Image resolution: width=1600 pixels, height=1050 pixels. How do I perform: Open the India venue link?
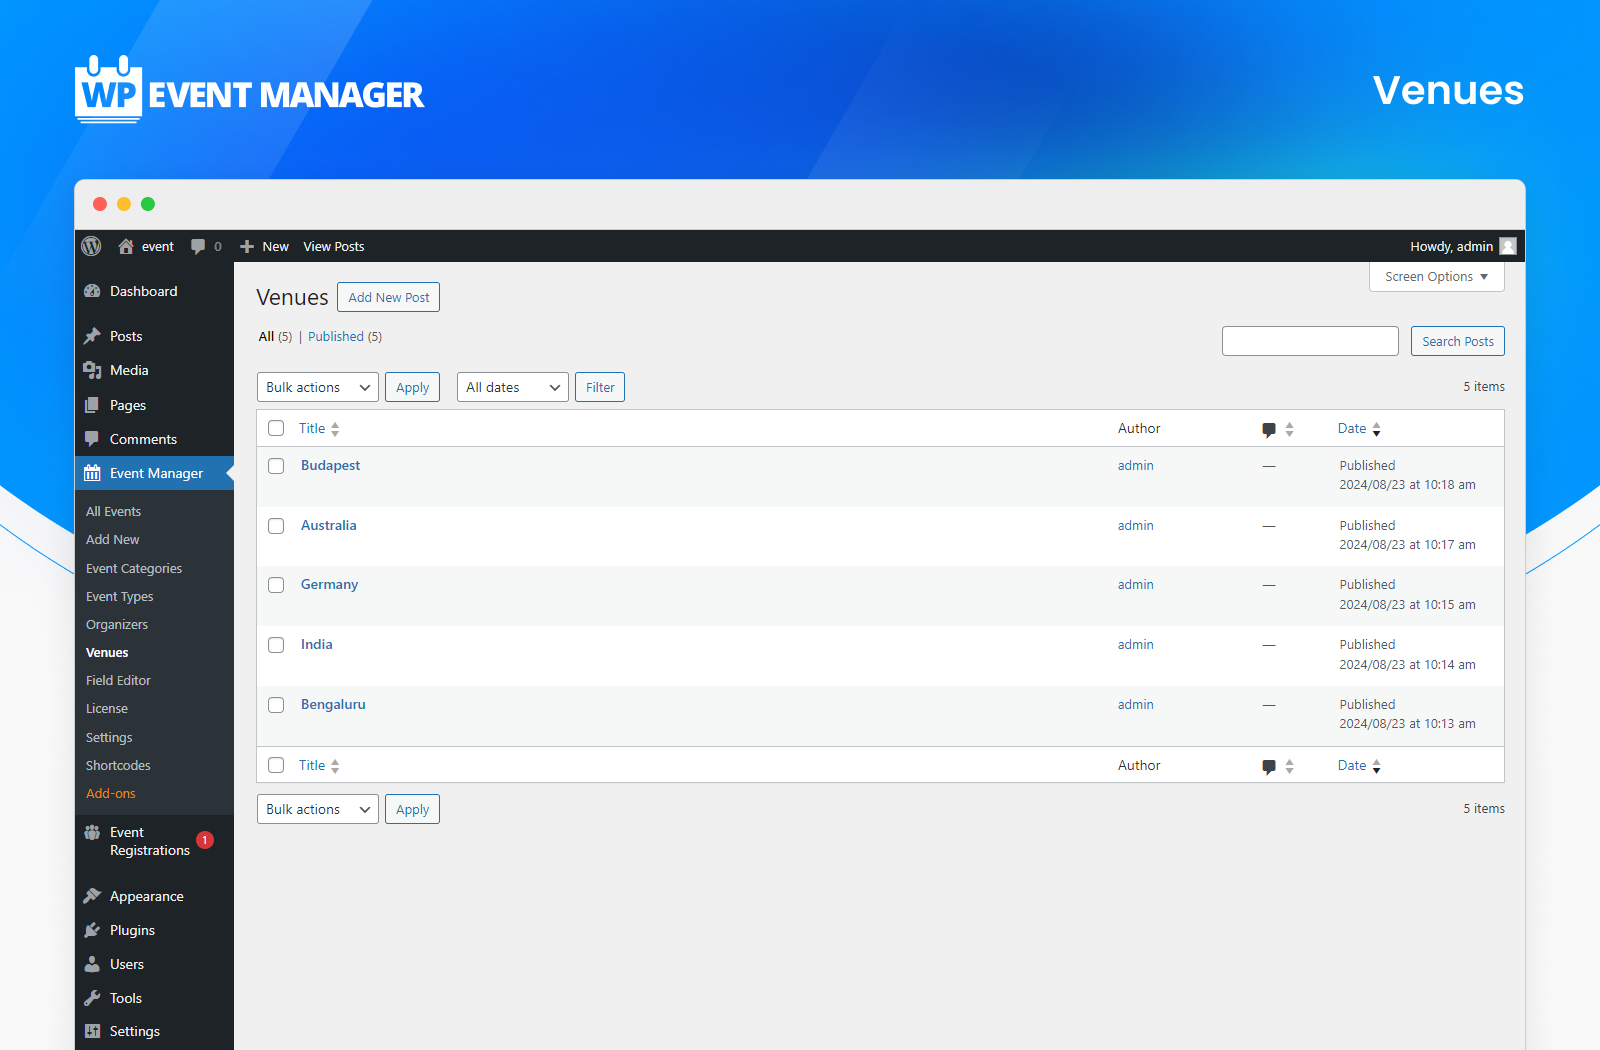316,644
